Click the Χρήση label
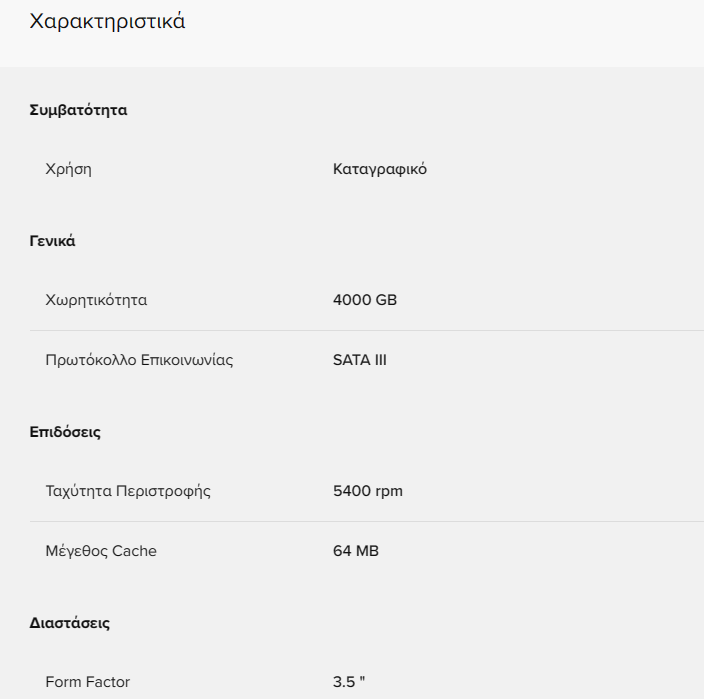The image size is (704, 699). (x=68, y=169)
